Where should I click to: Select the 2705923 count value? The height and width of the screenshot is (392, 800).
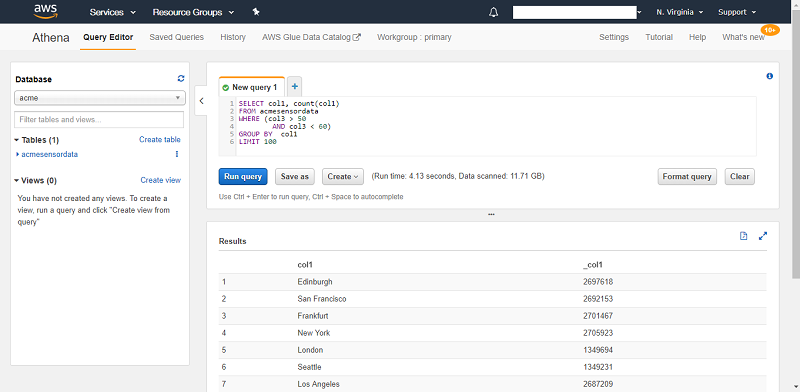598,333
